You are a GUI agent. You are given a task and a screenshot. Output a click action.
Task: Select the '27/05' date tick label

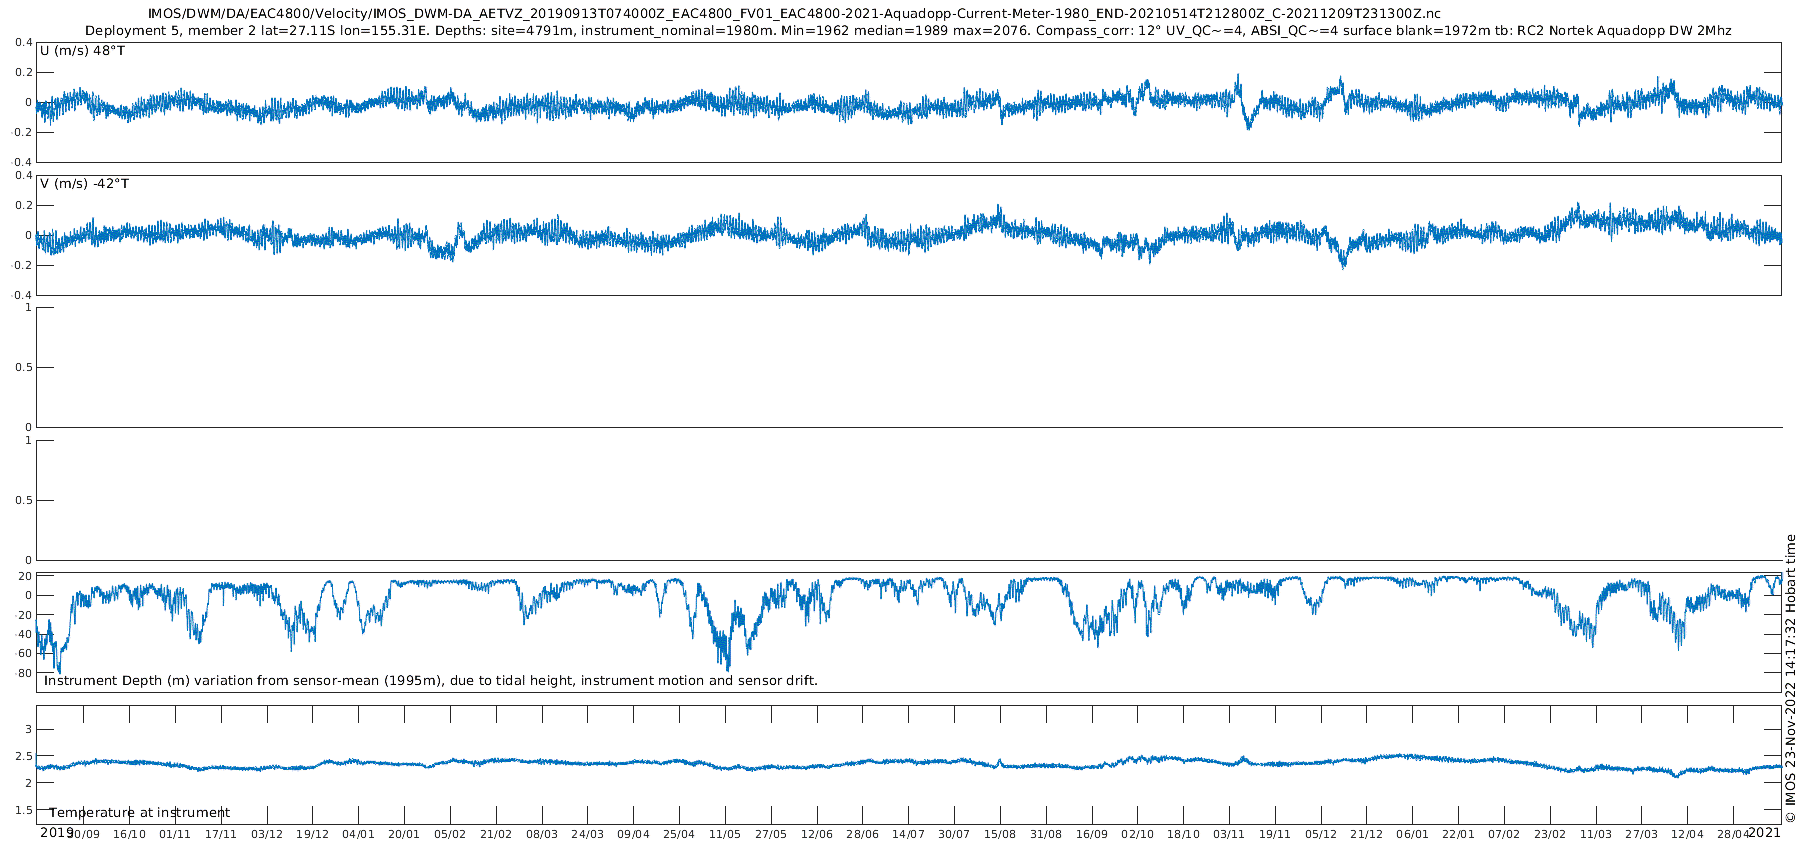[x=771, y=834]
